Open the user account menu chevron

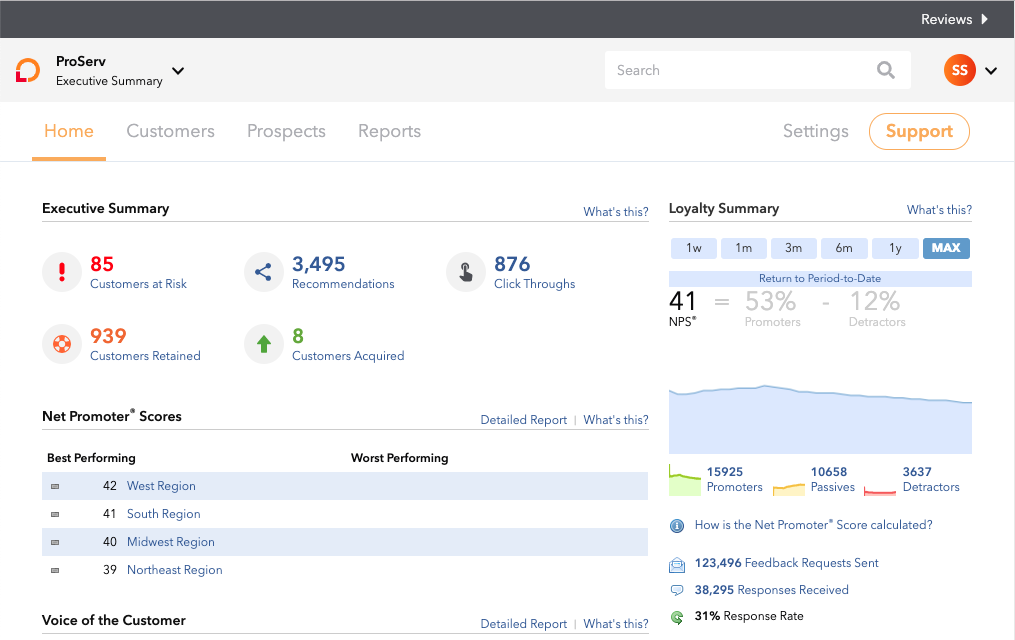(991, 71)
